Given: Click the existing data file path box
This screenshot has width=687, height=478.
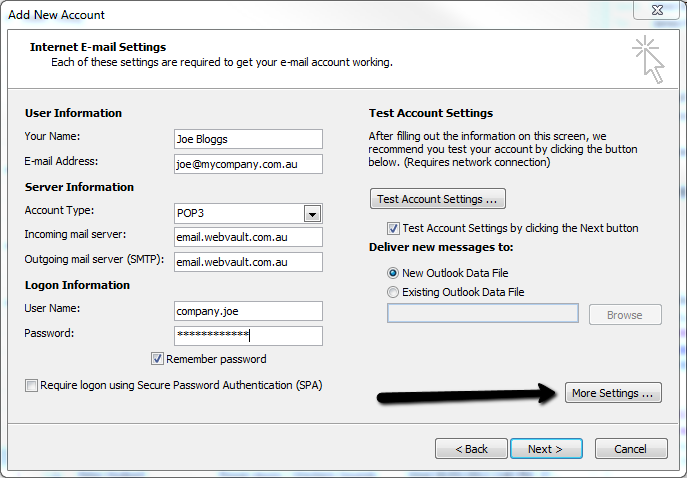Looking at the screenshot, I should tap(482, 314).
